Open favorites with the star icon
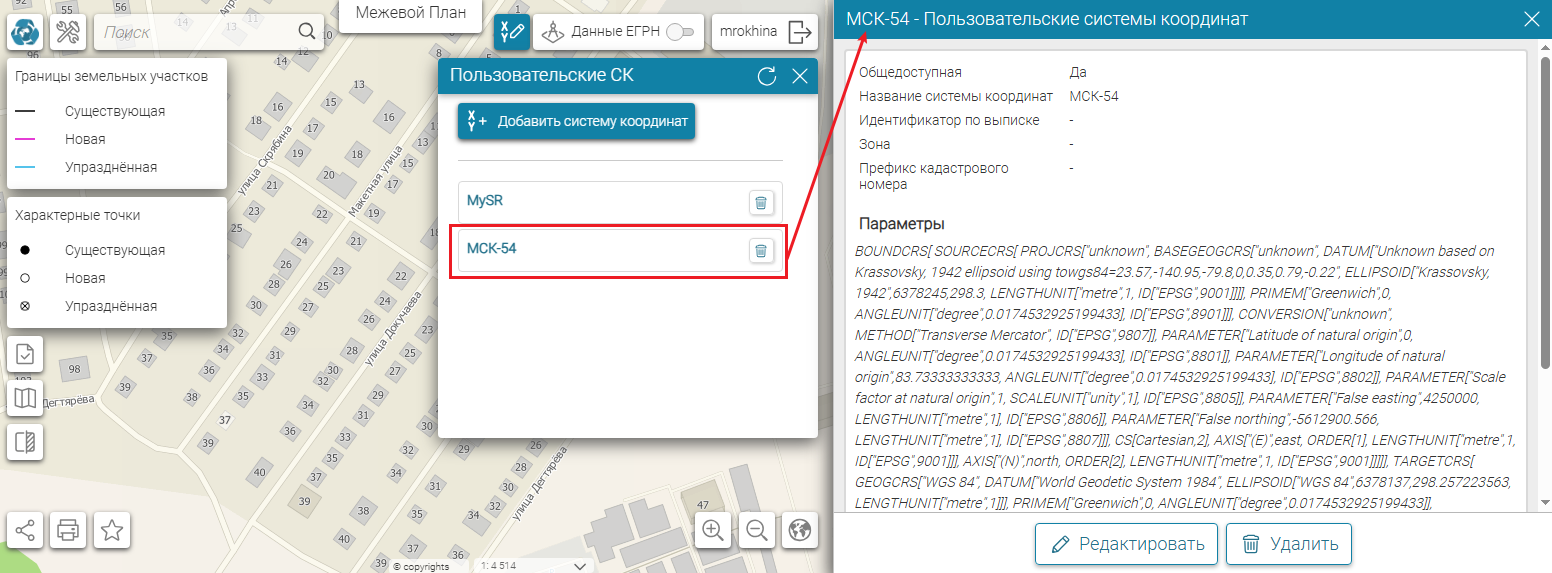 pyautogui.click(x=112, y=530)
